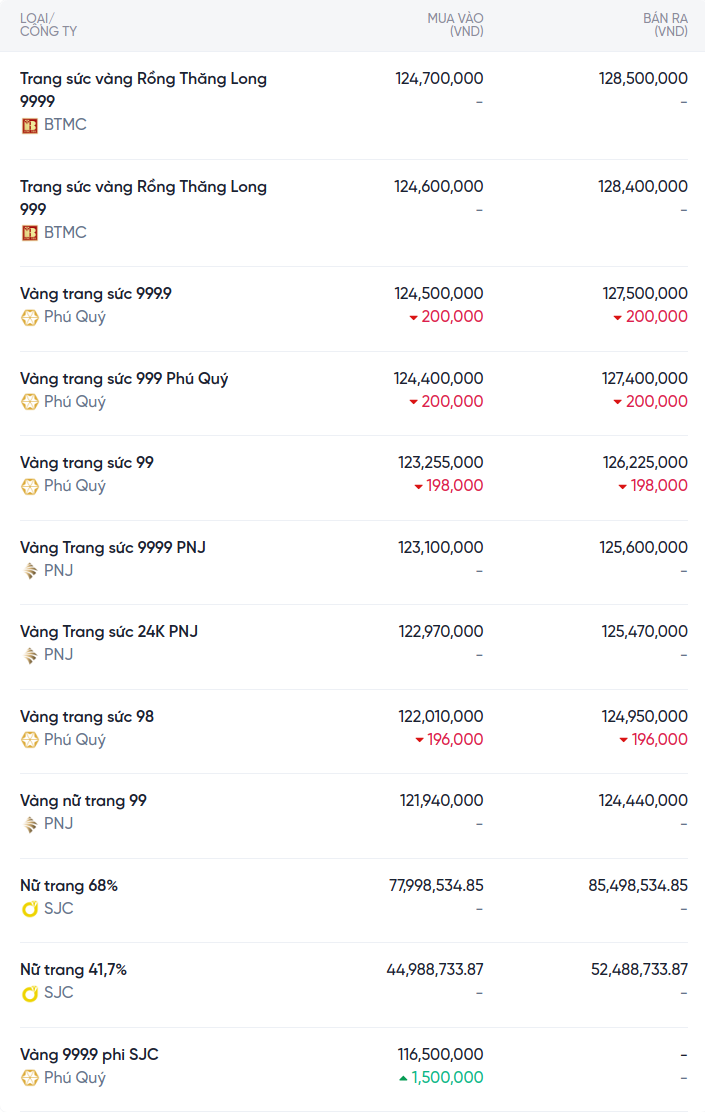
Task: Click SJC logo under Nữ trang 41,7%
Action: 30,993
